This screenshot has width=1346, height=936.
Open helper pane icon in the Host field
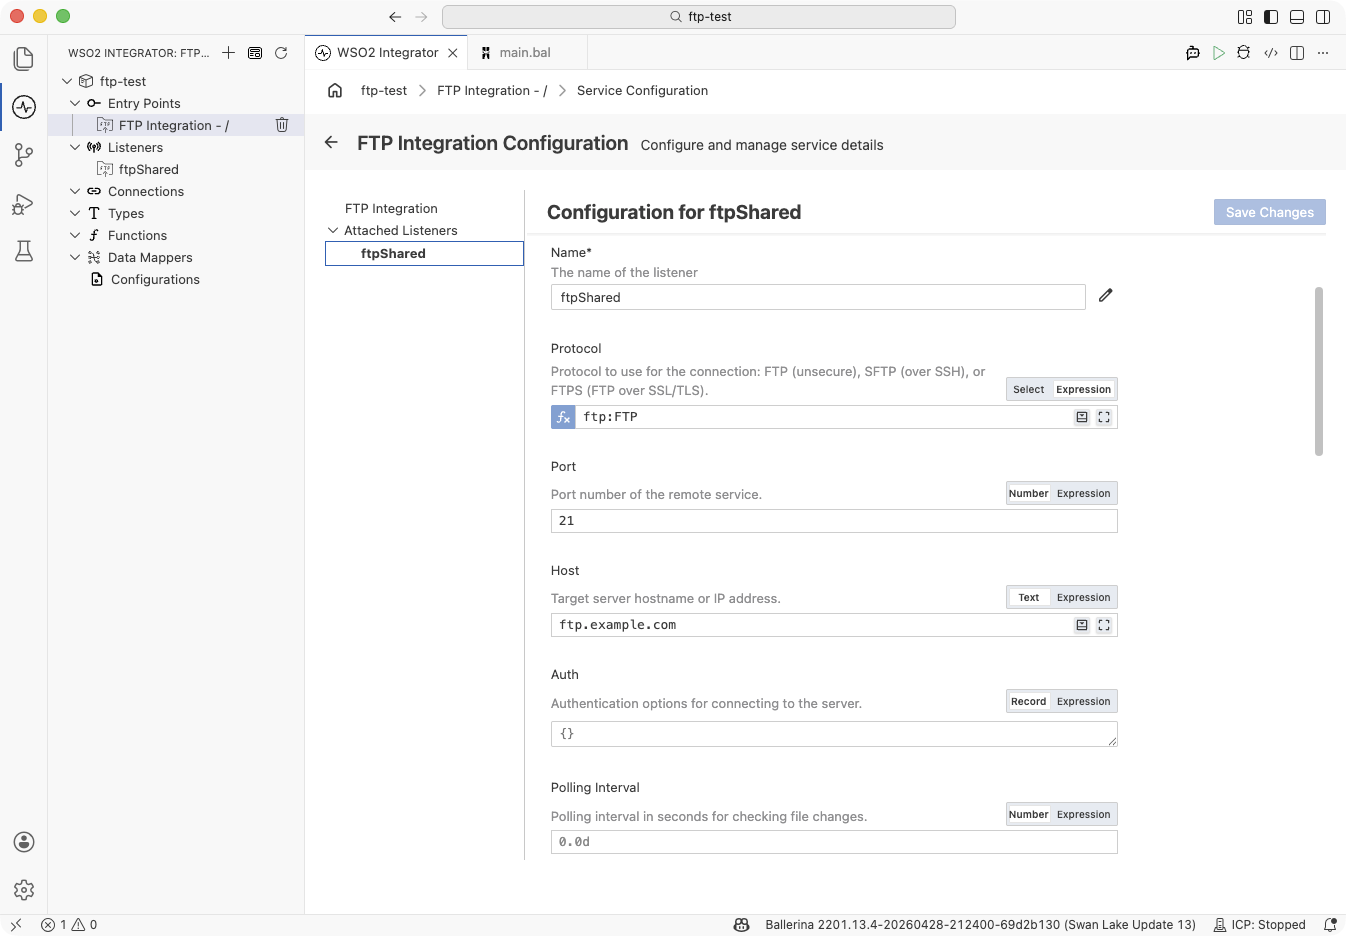(x=1082, y=625)
